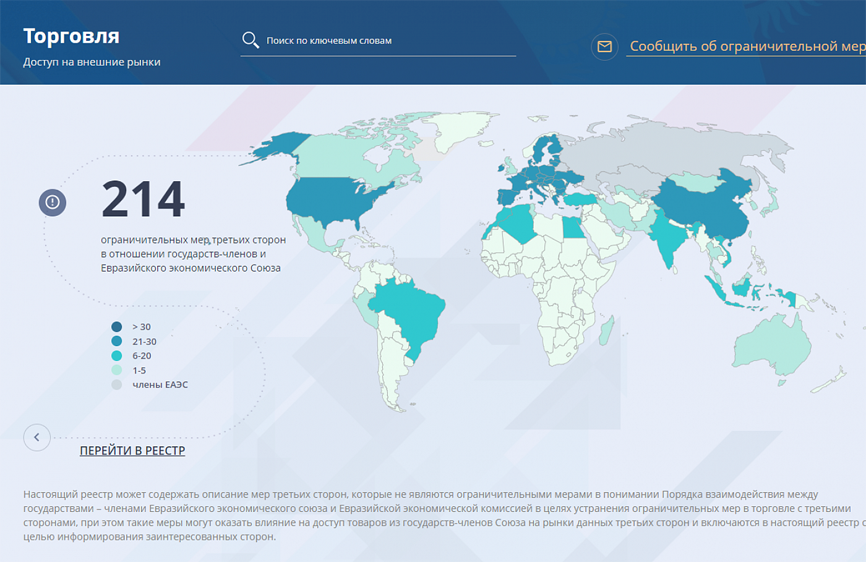Image resolution: width=866 pixels, height=562 pixels.
Task: Click the left chevron back arrow
Action: tap(37, 437)
